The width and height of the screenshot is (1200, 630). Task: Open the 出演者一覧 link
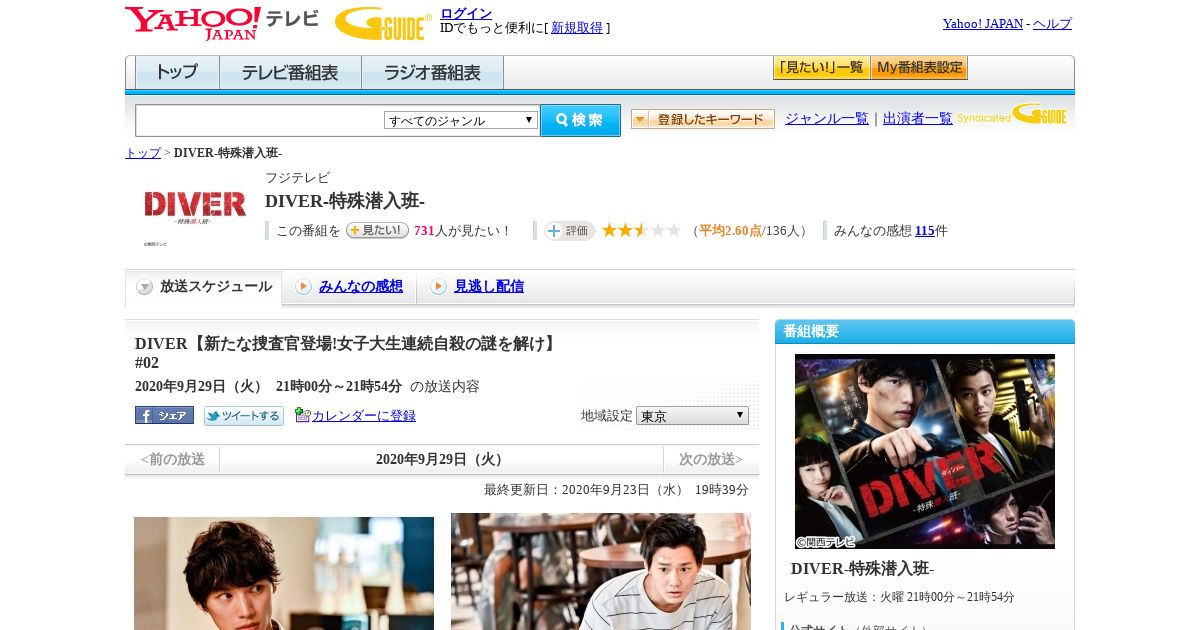(918, 119)
